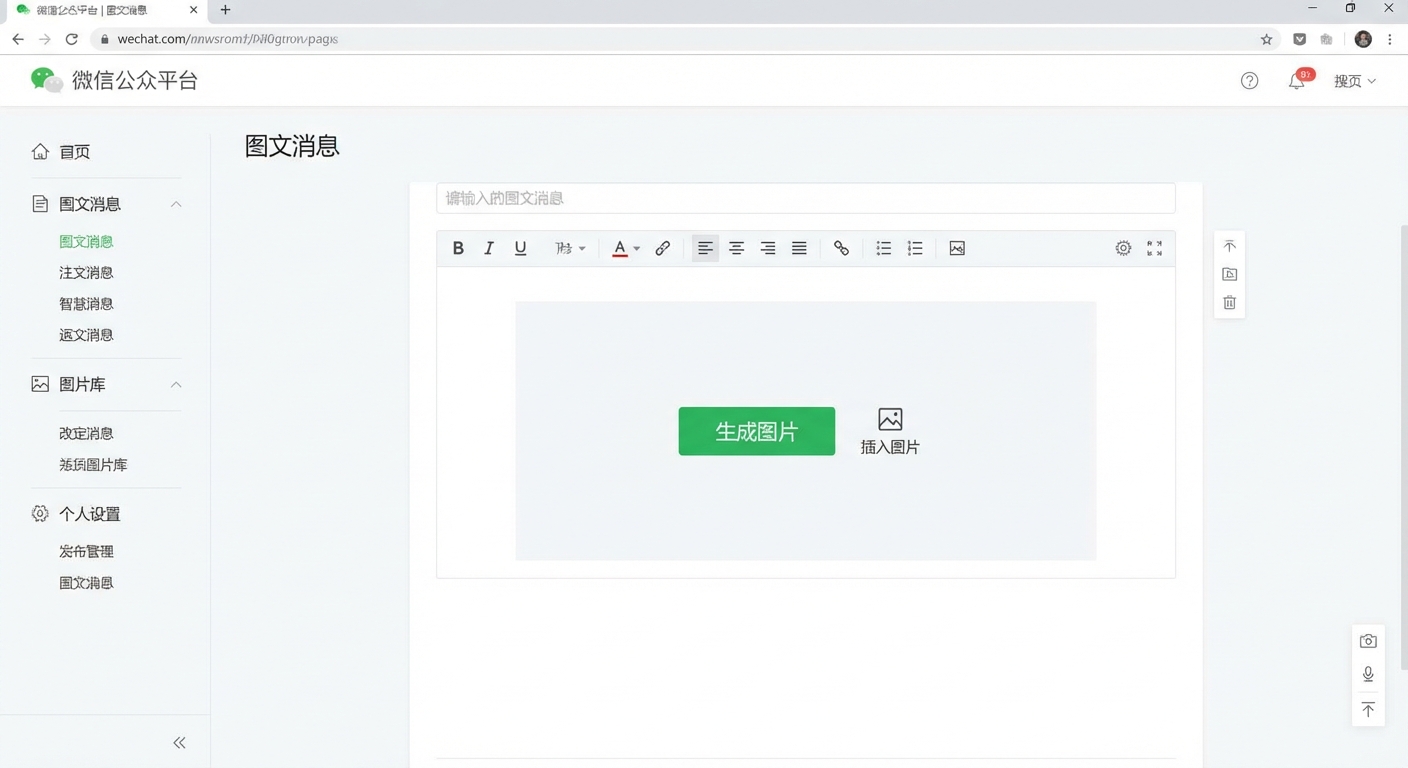1408x768 pixels.
Task: Select the 智慧消息 sidebar sub-item
Action: click(x=86, y=303)
